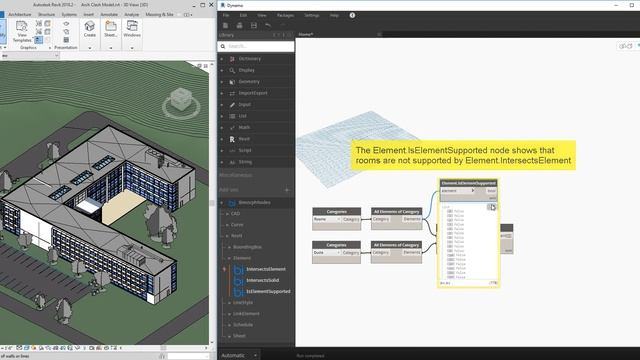Click the Library search field
640x360 pixels.
pyautogui.click(x=256, y=47)
